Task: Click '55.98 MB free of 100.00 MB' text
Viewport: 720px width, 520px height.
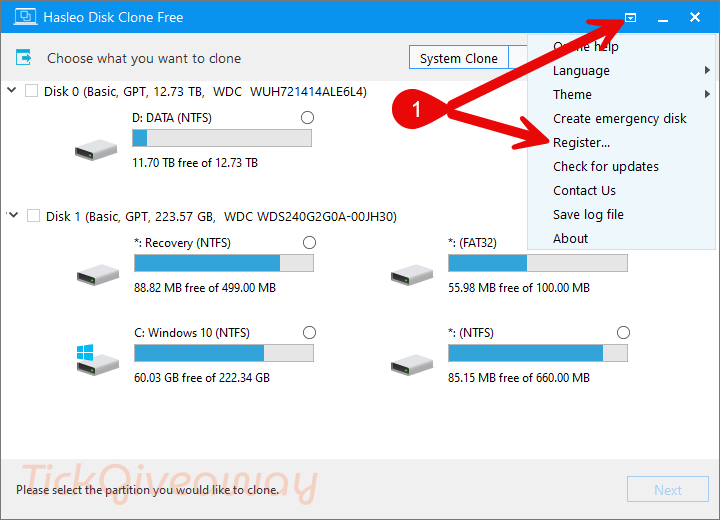Action: tap(519, 288)
